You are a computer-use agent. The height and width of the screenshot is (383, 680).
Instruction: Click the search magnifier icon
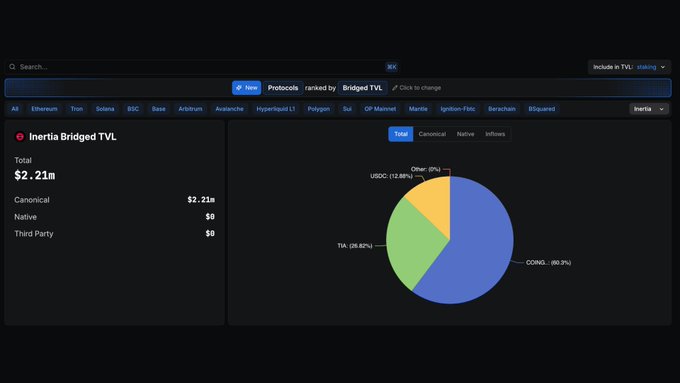point(12,67)
